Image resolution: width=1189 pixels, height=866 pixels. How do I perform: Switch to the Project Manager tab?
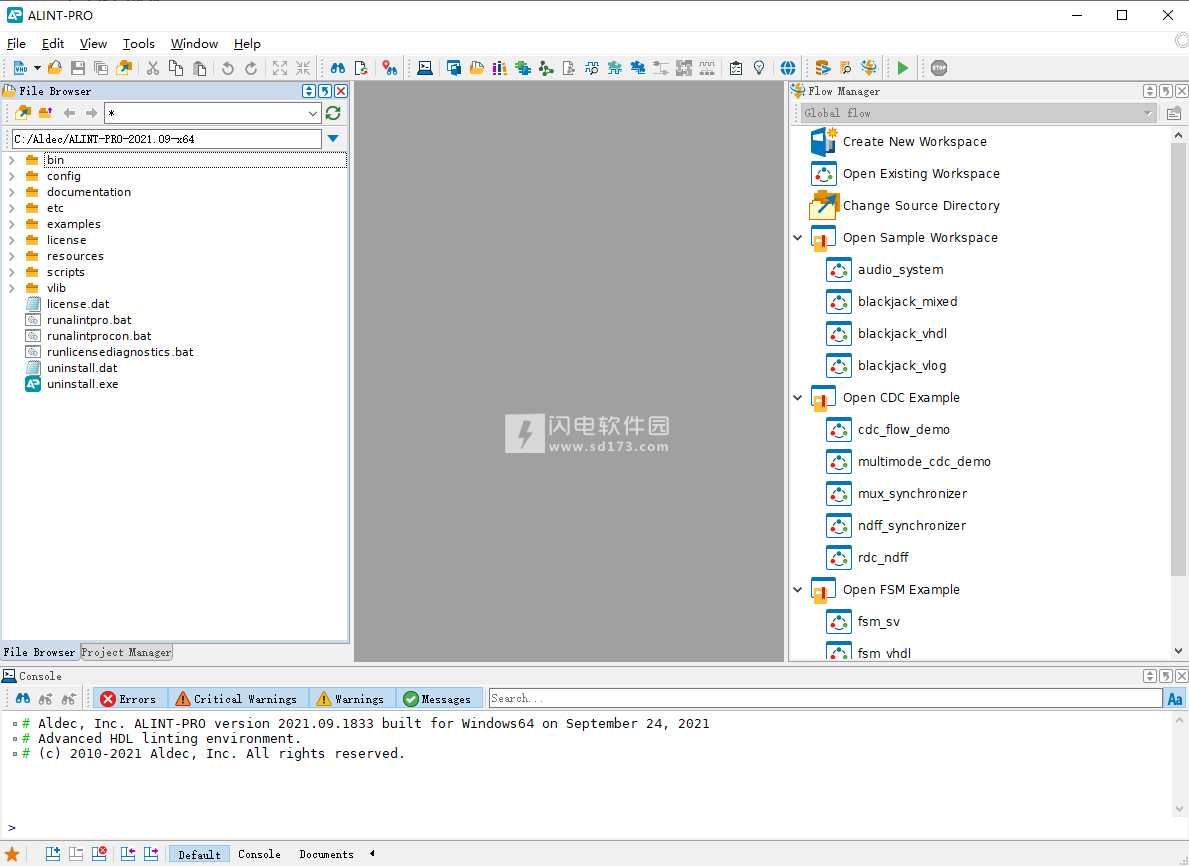(126, 652)
